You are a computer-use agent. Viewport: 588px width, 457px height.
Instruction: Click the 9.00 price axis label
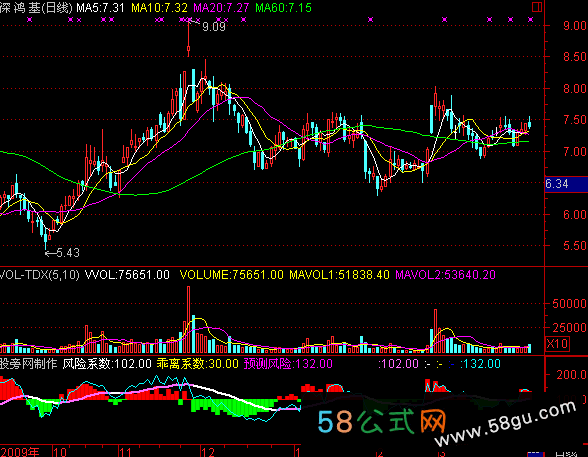(x=574, y=25)
